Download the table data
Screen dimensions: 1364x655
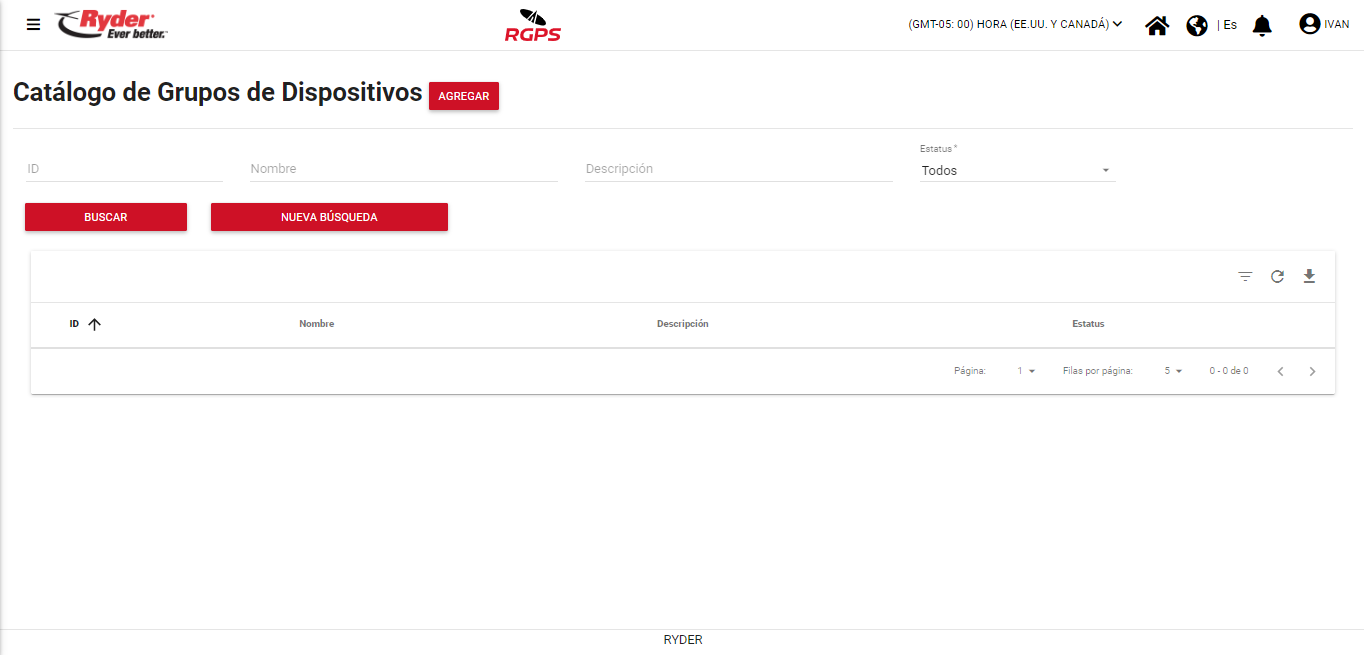point(1309,277)
